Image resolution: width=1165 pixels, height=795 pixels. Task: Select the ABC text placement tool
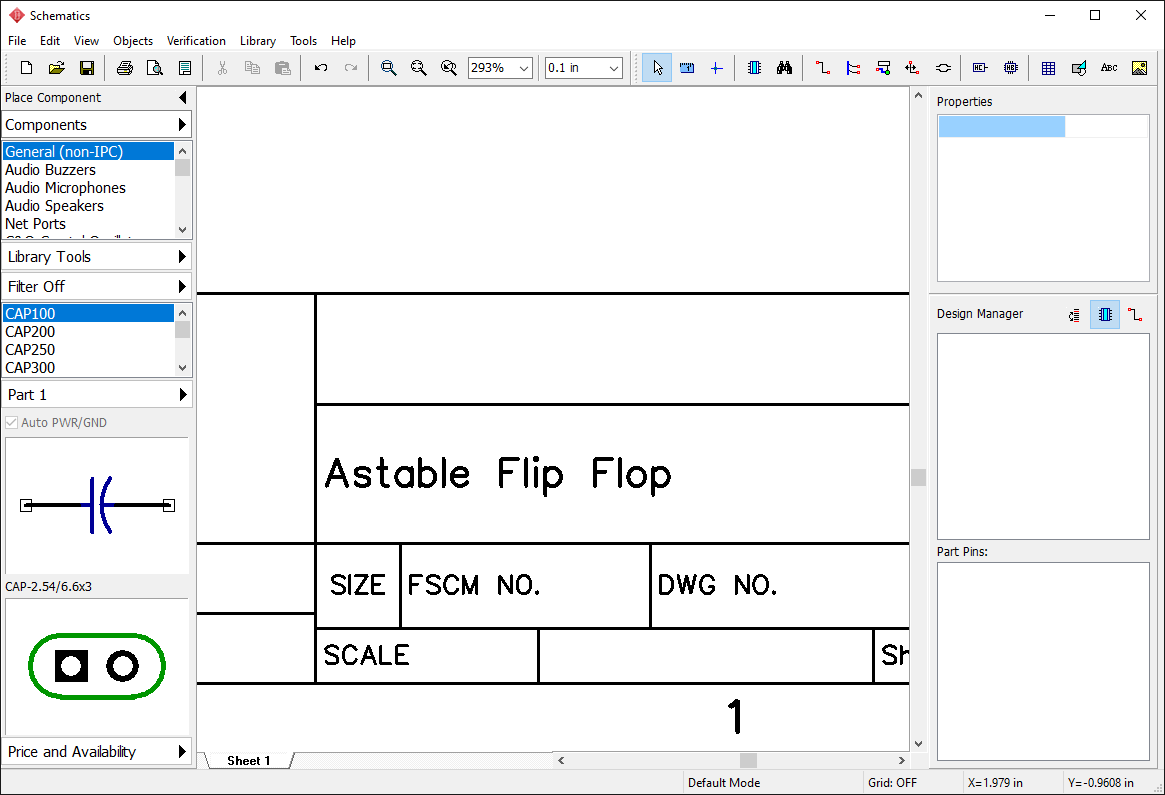point(1109,68)
